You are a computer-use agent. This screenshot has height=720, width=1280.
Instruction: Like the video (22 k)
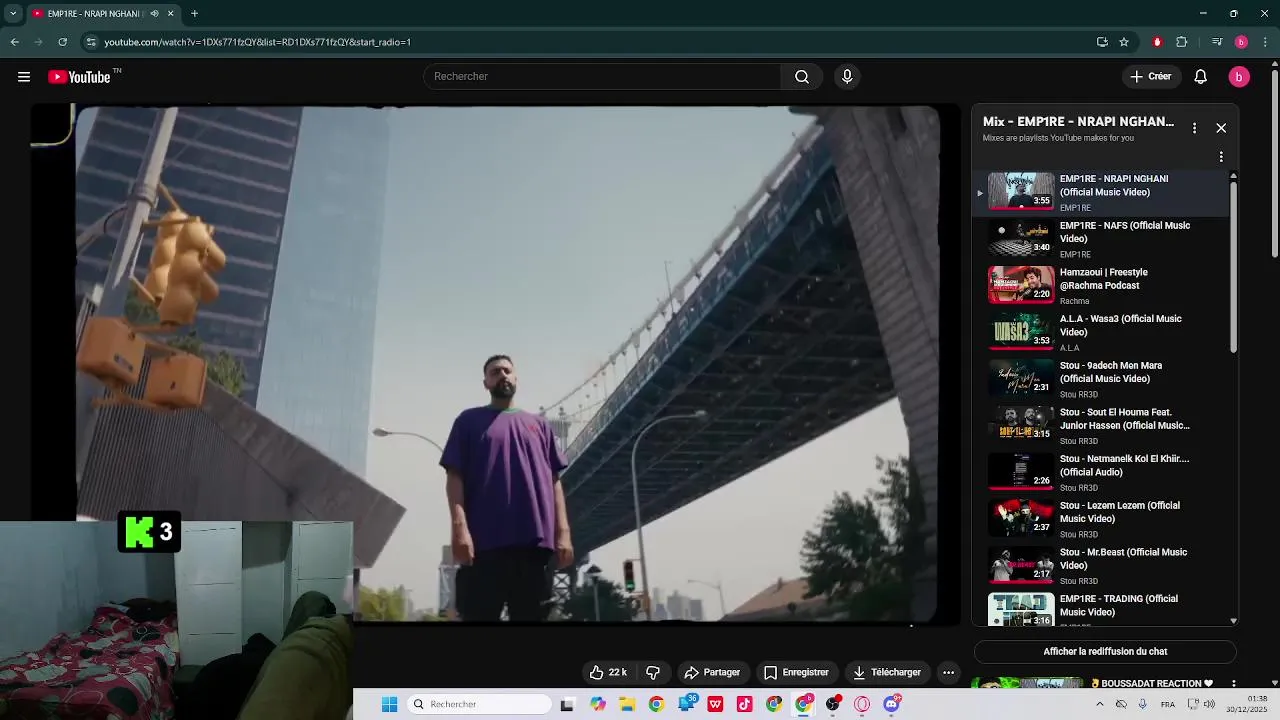[608, 673]
